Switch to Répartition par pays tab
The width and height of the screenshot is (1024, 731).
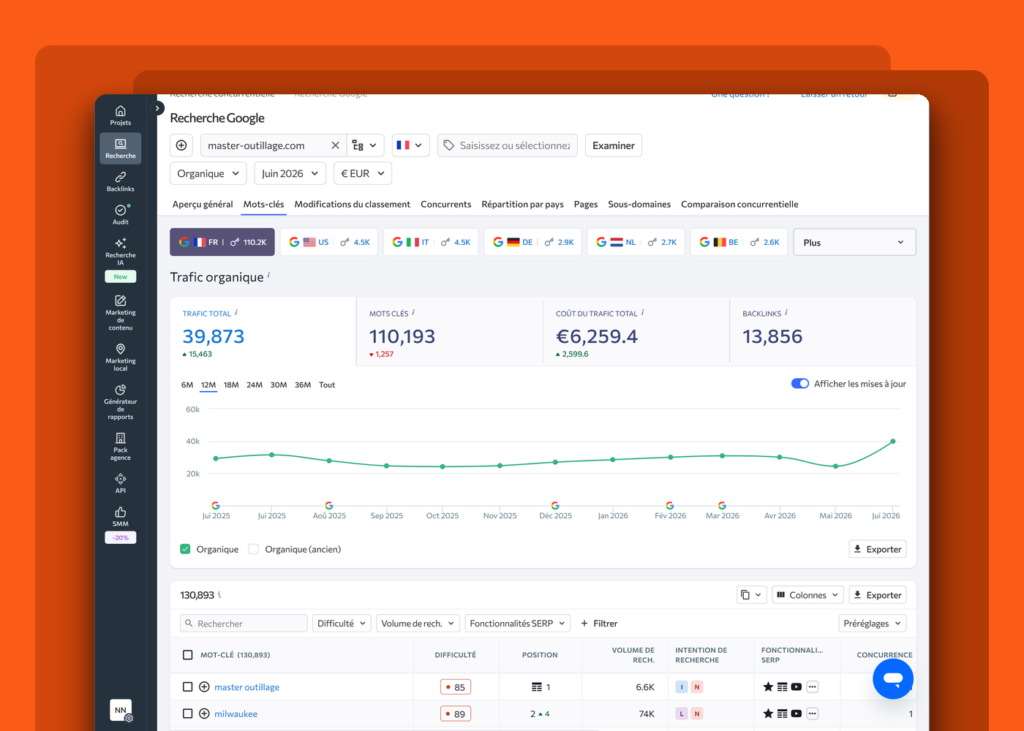(522, 204)
